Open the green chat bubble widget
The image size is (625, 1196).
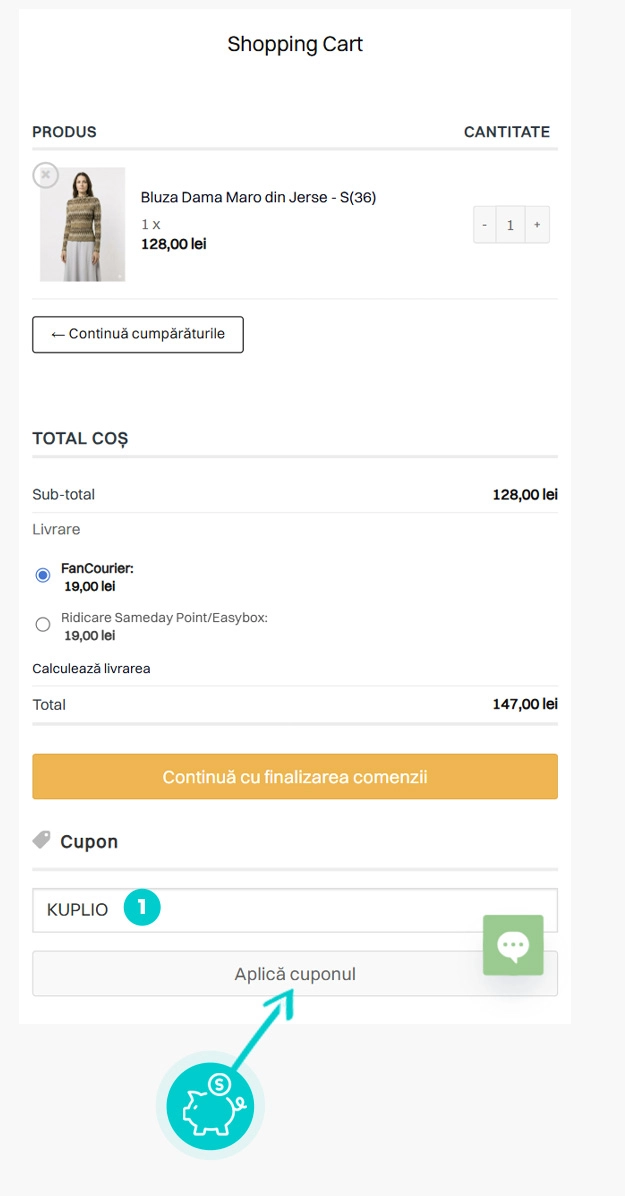(x=513, y=944)
